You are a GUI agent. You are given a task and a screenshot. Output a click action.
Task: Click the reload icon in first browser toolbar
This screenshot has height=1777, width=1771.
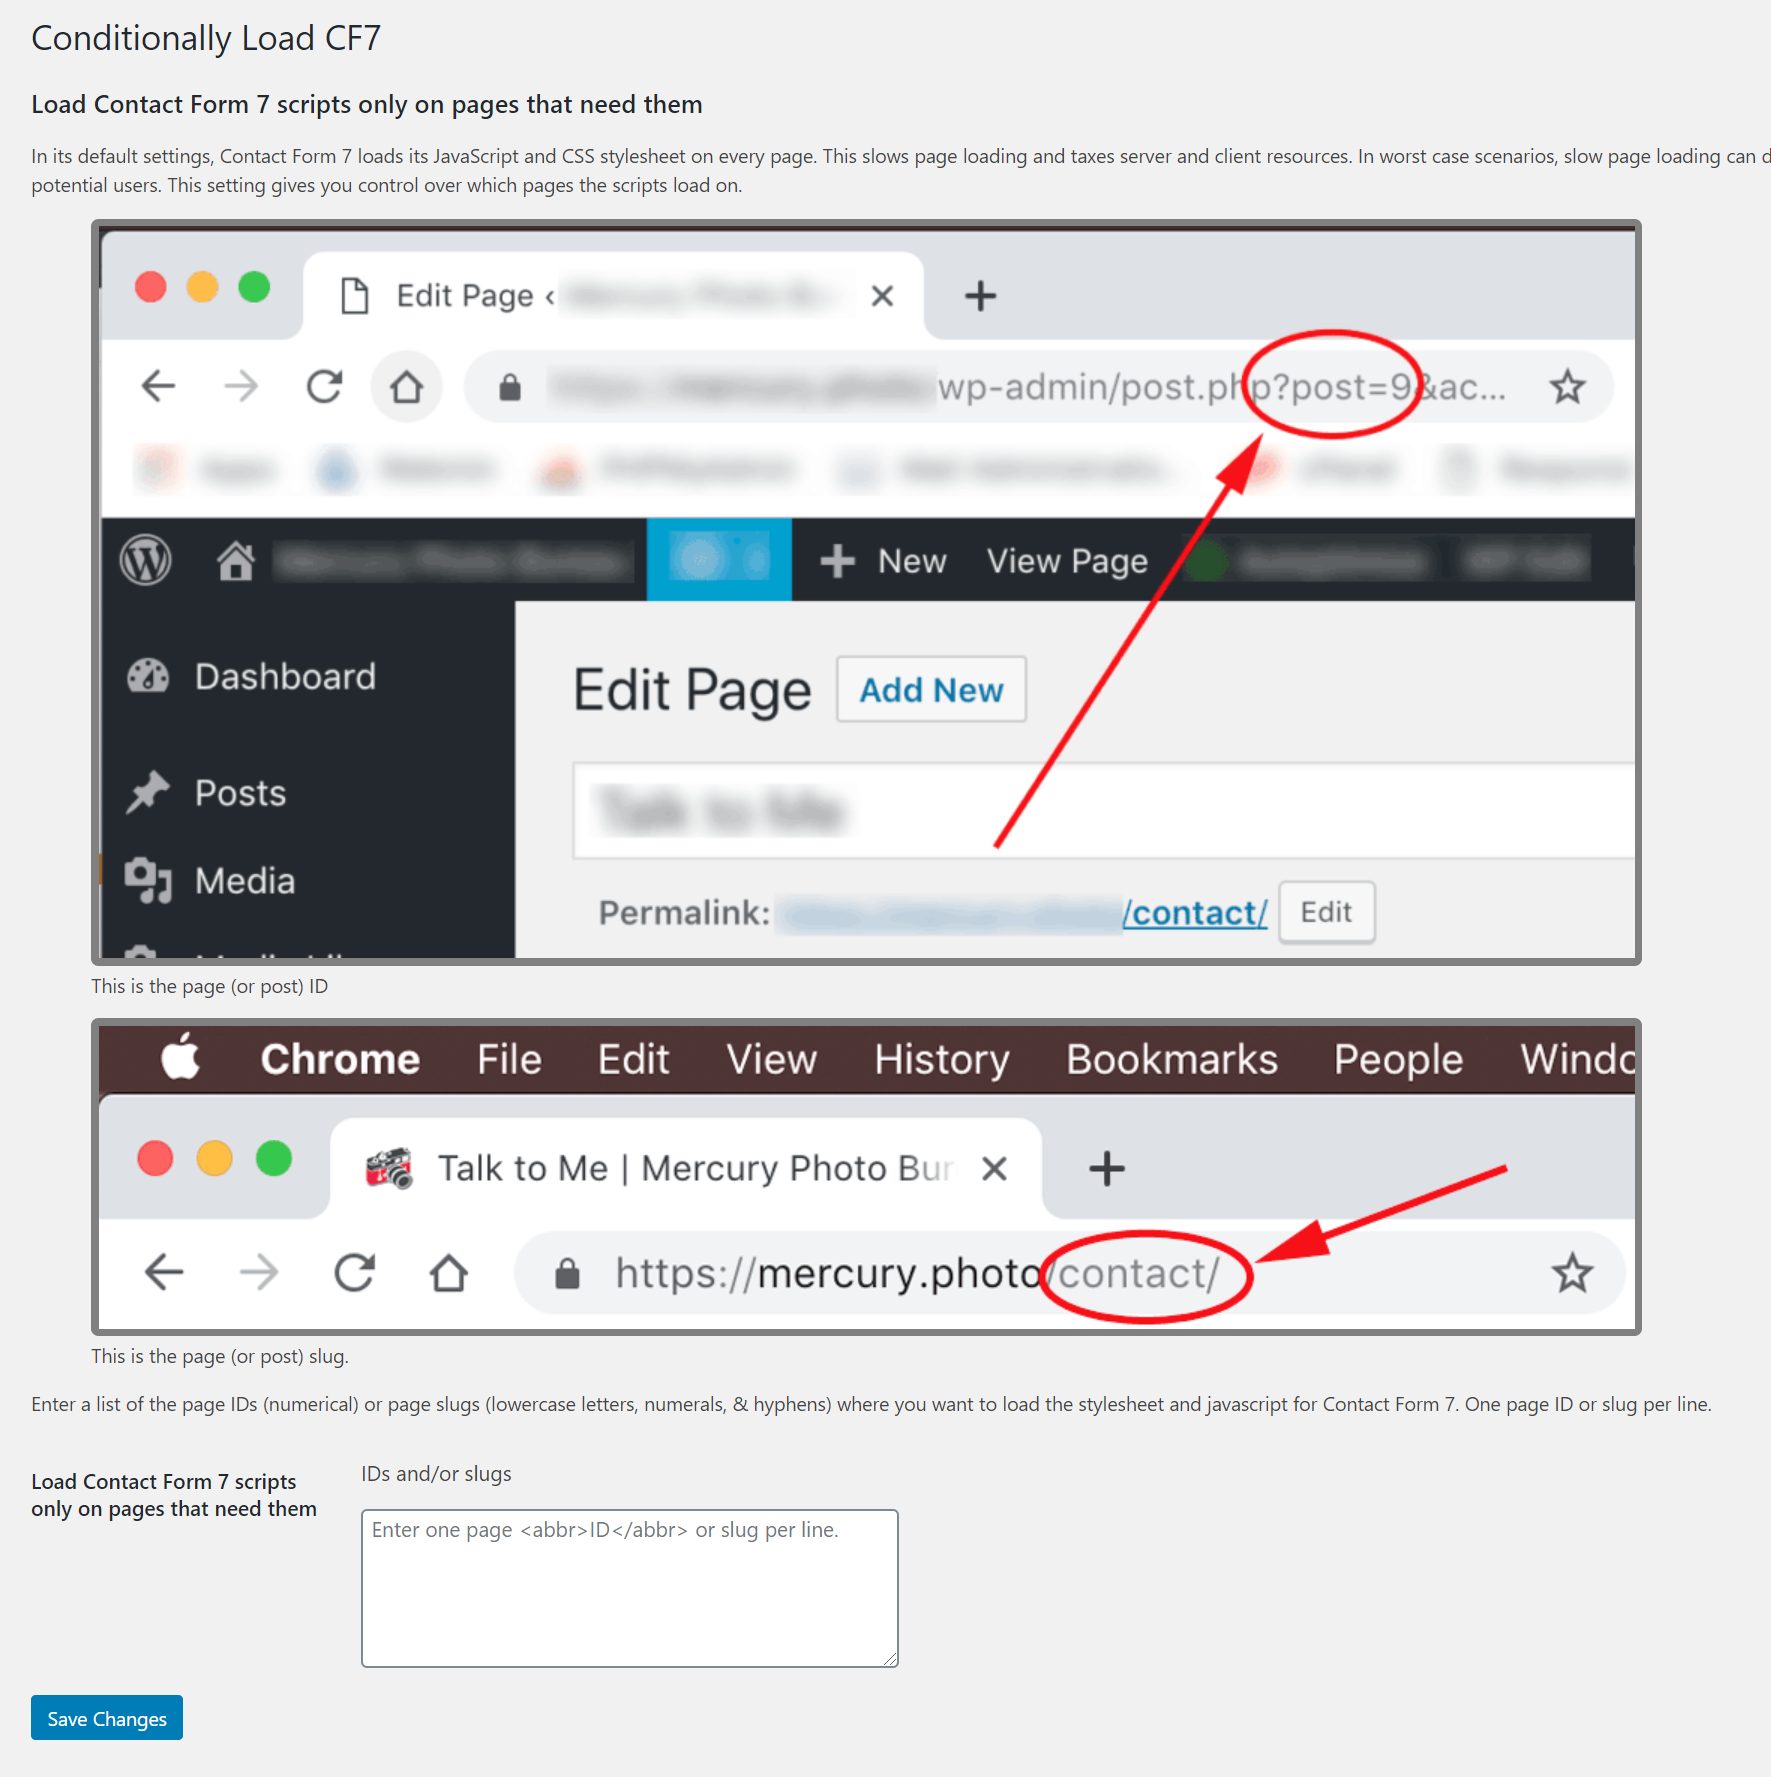click(324, 387)
